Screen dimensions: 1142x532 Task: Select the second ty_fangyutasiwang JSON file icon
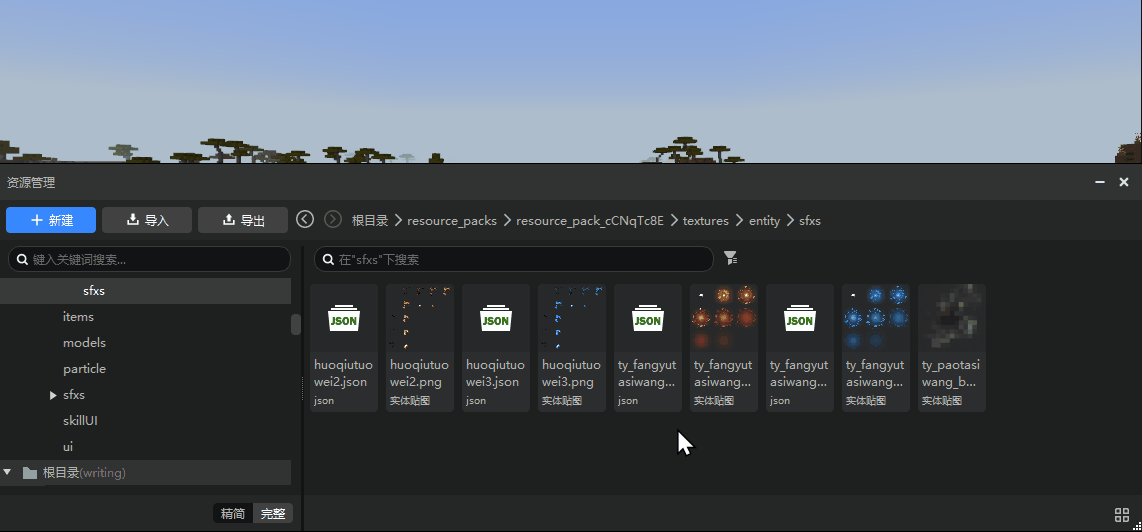coord(800,319)
